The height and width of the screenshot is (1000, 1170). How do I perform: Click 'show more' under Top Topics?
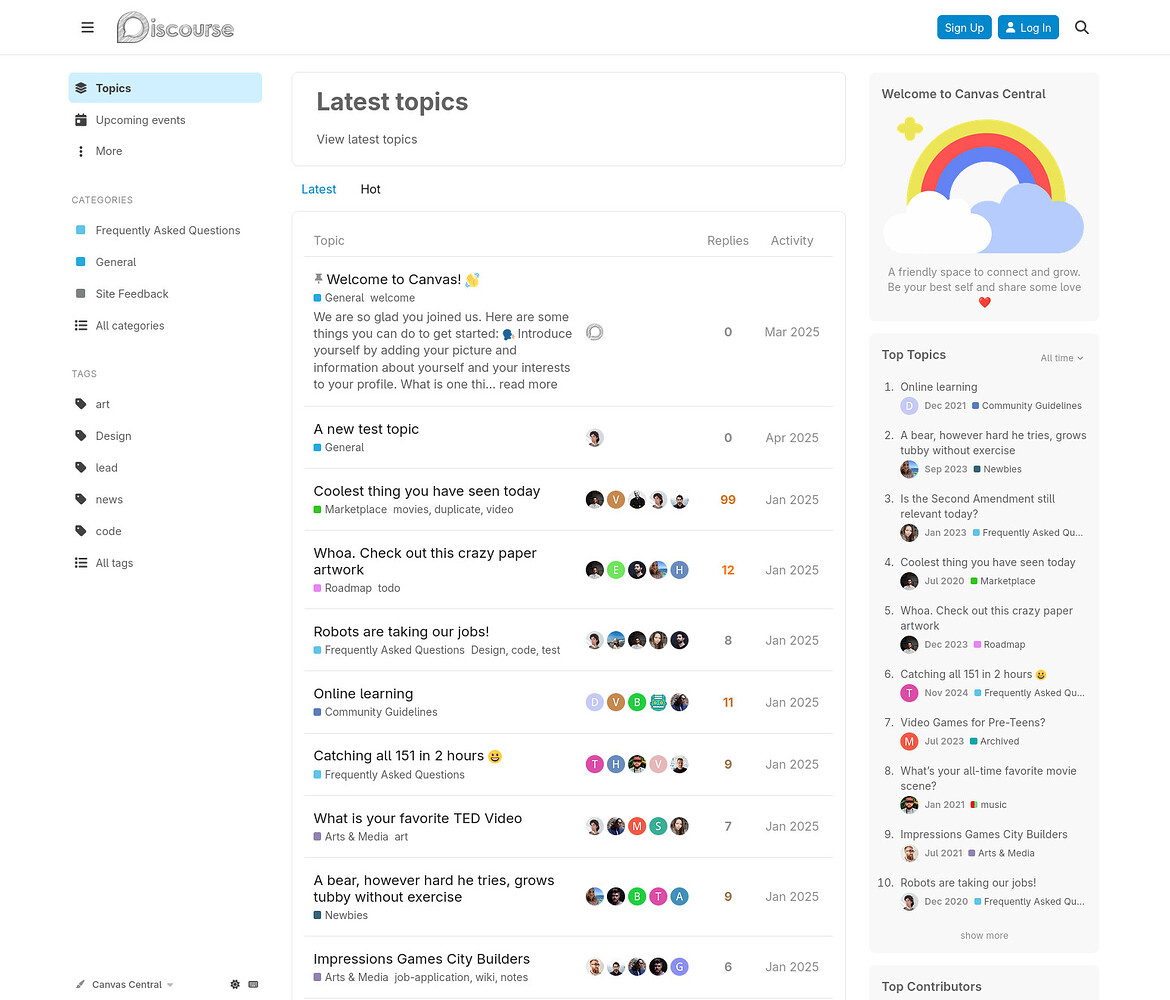click(984, 936)
